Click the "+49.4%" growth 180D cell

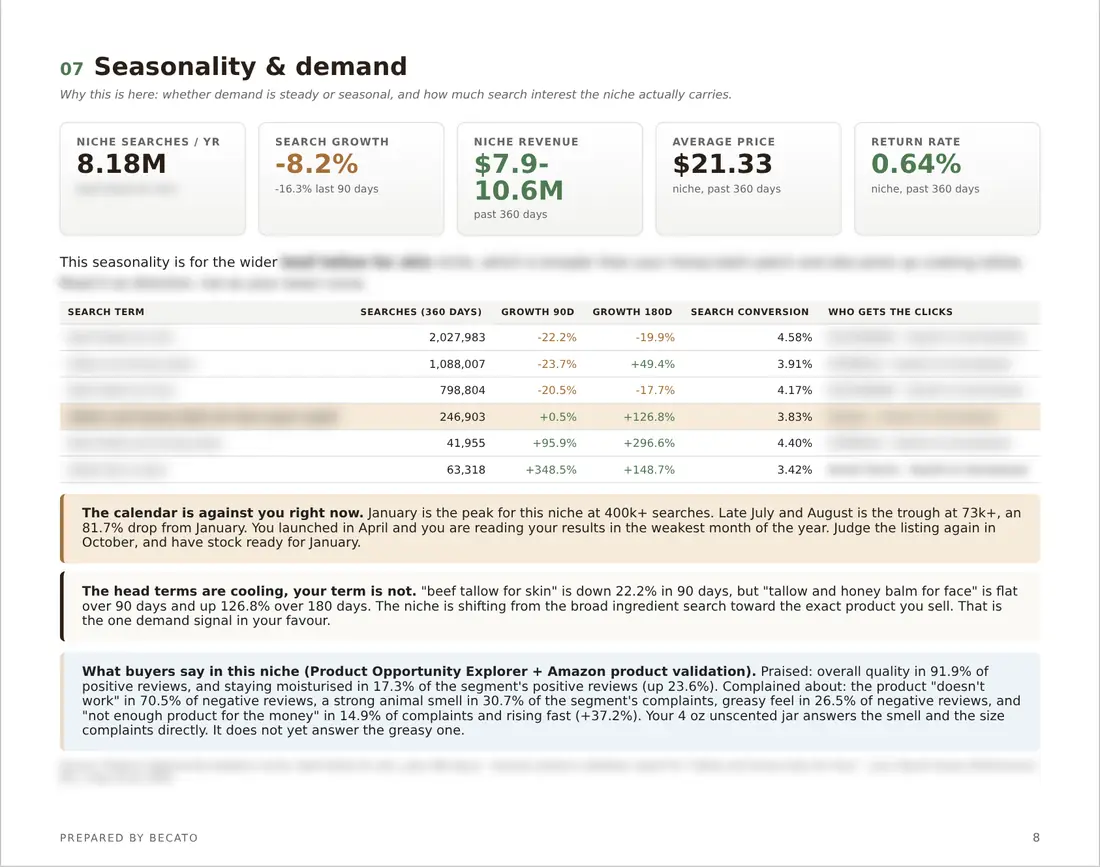coord(652,364)
